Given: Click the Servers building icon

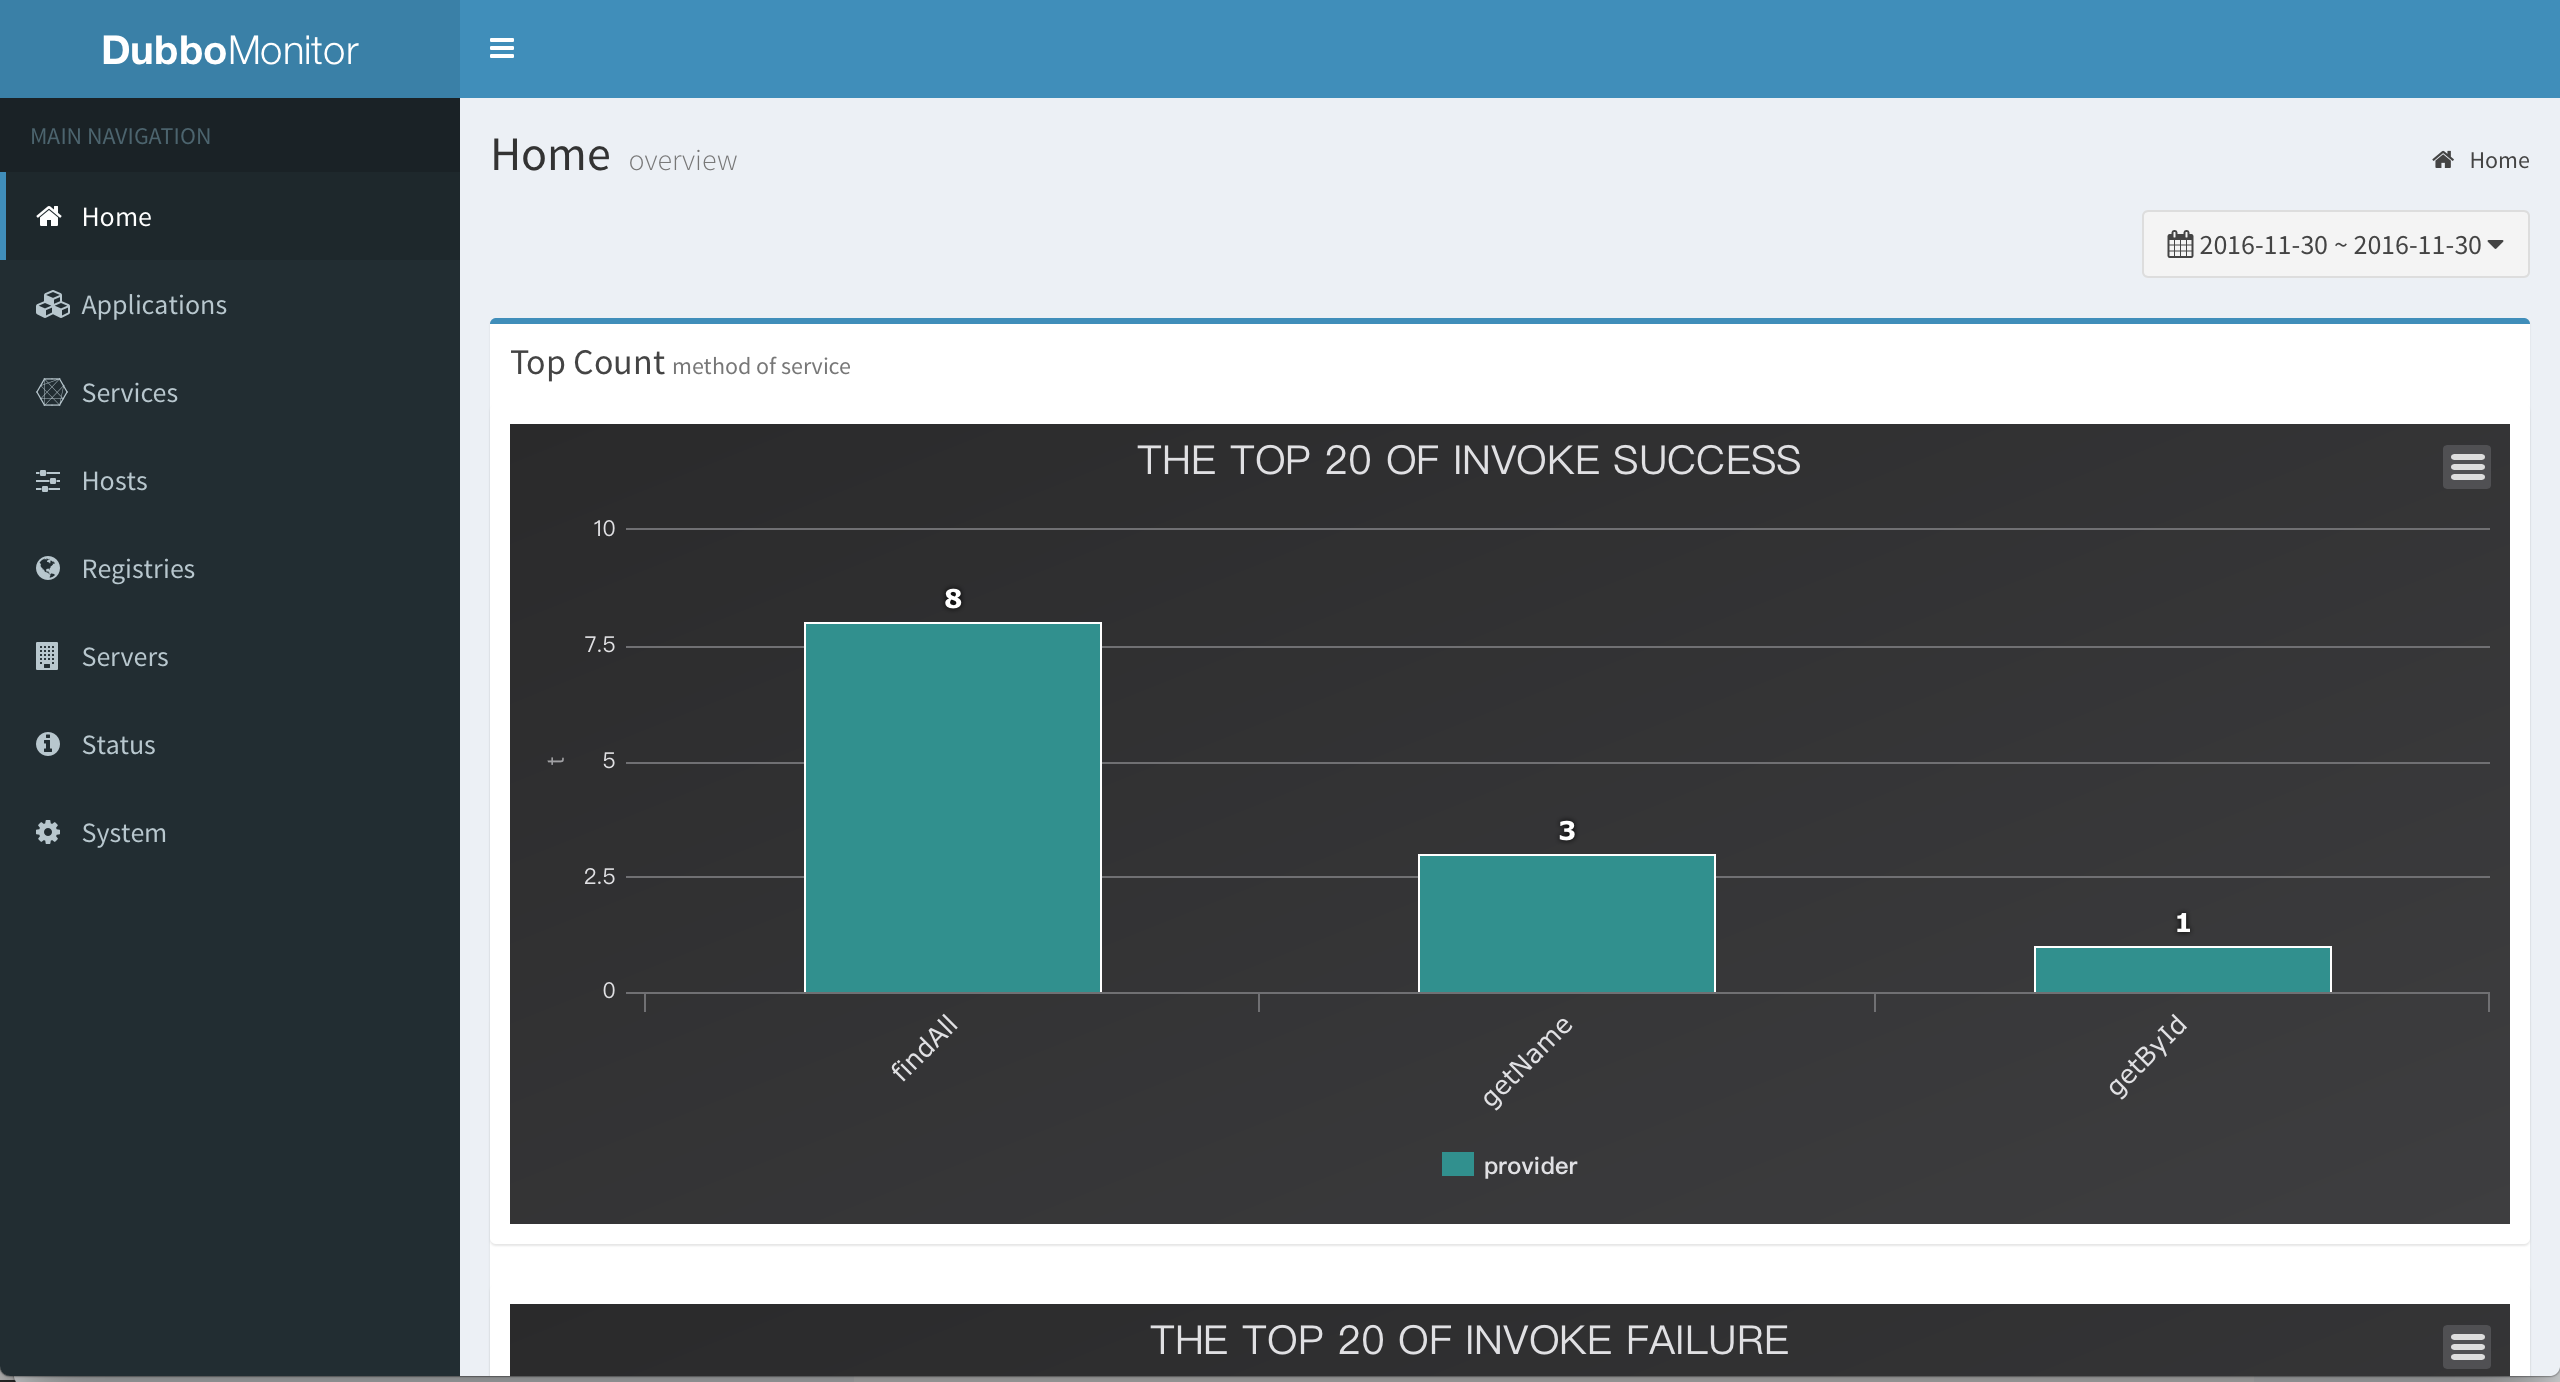Looking at the screenshot, I should click(x=47, y=656).
